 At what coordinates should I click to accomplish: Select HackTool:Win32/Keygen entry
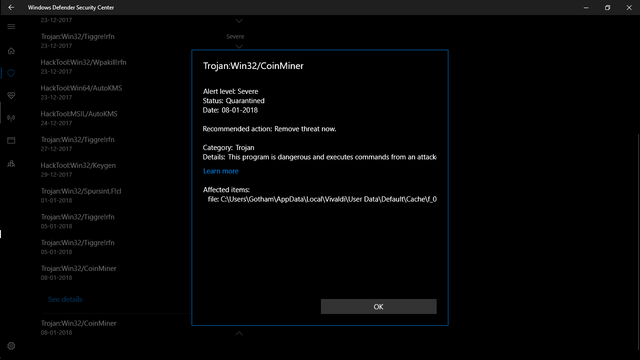(78, 169)
